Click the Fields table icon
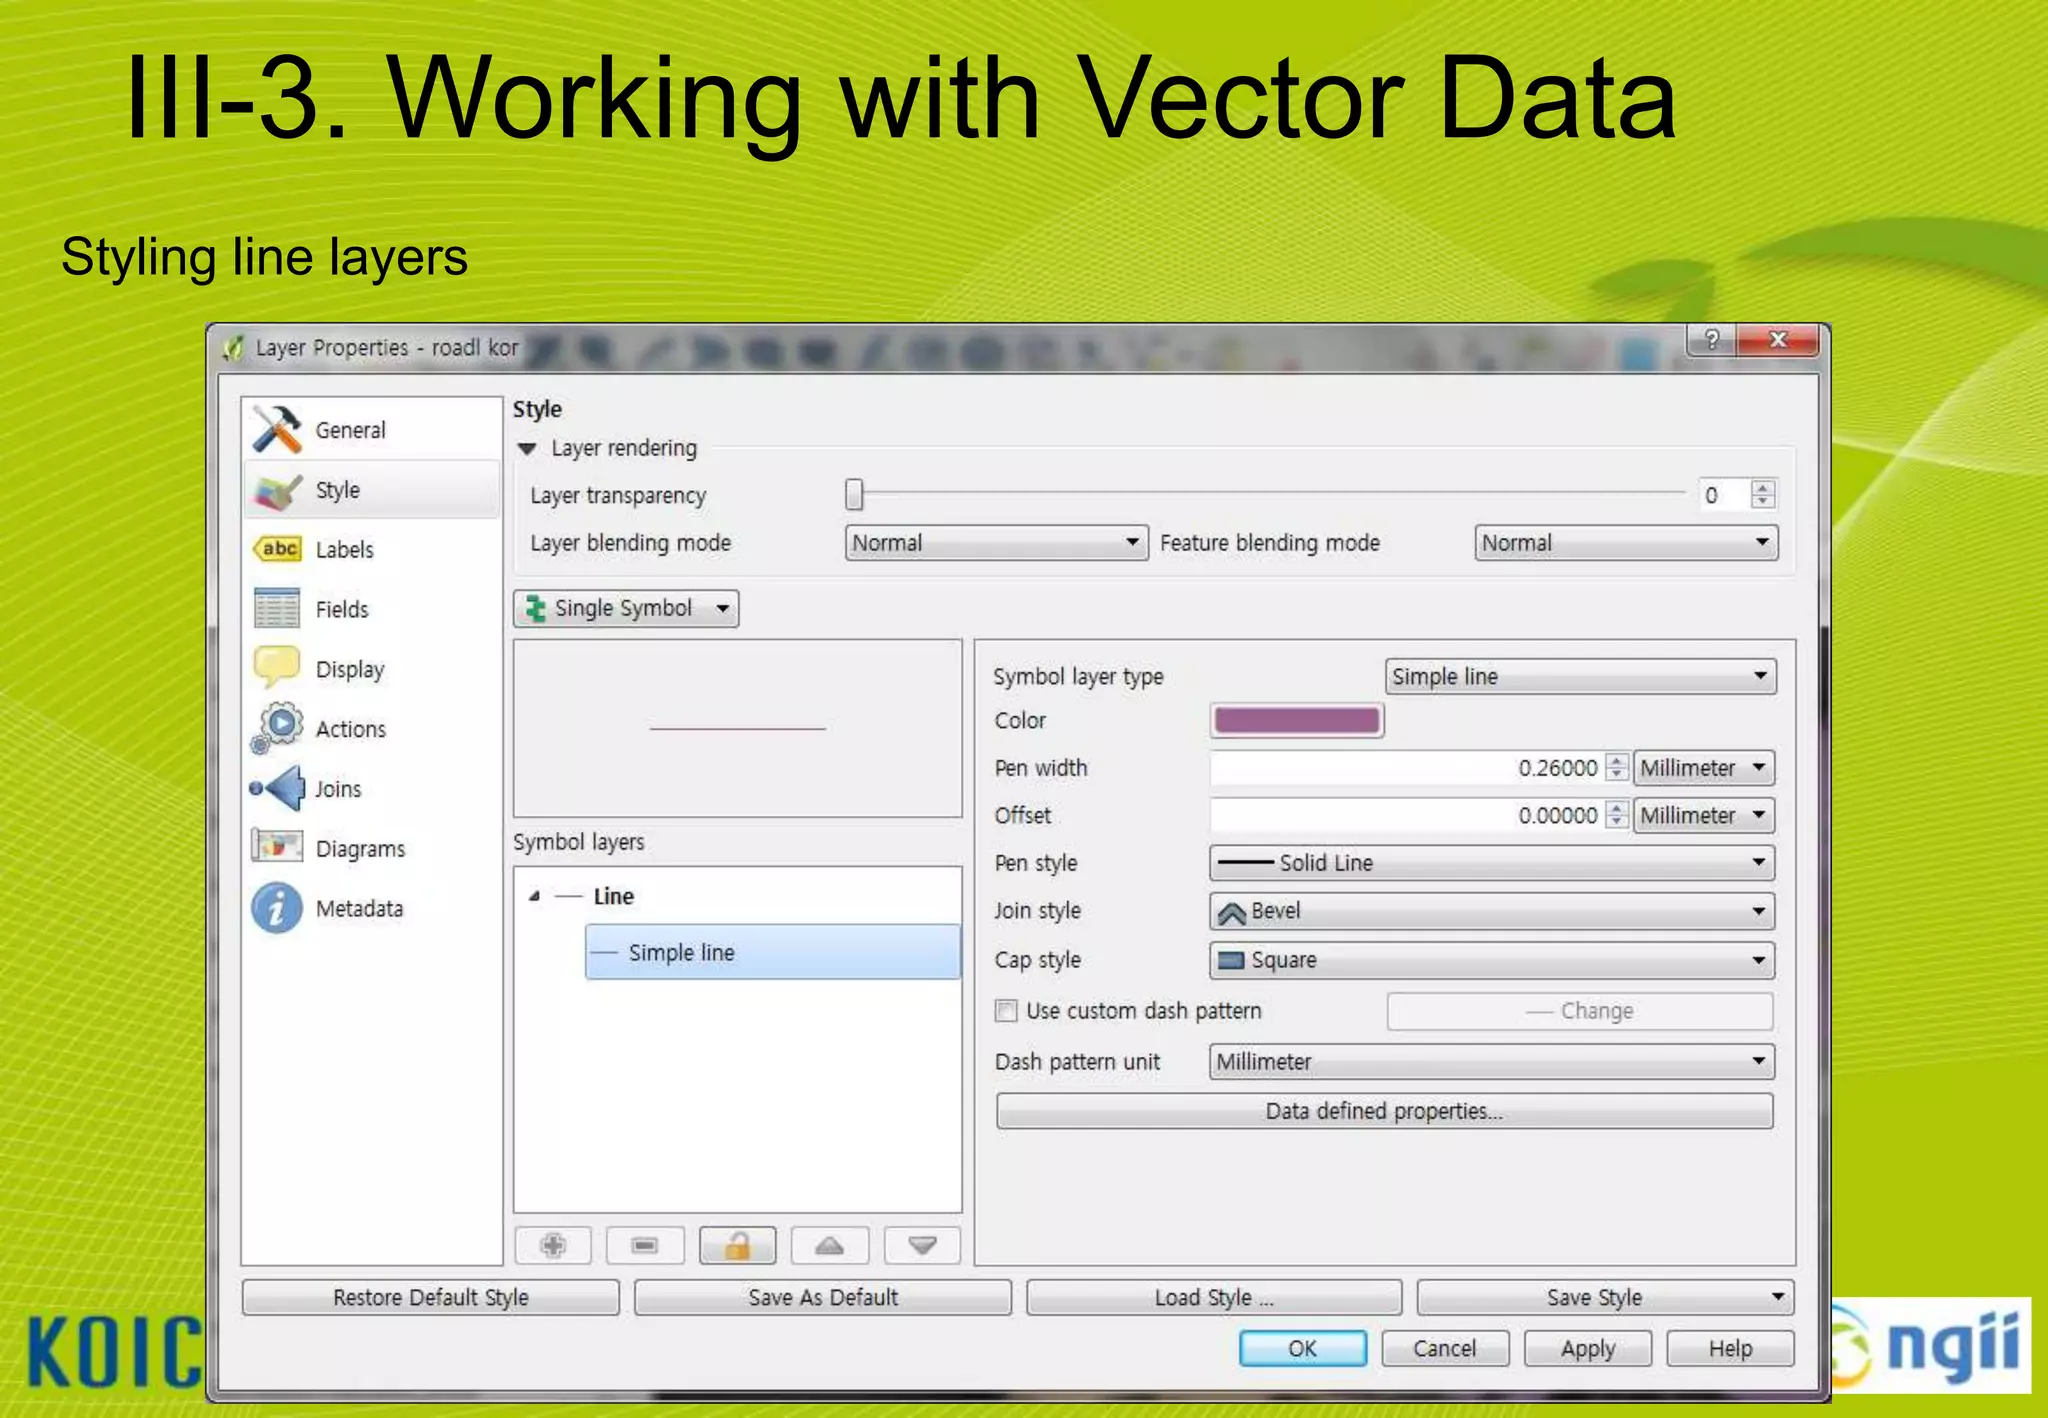Screen dimensions: 2048x1418 [277, 608]
